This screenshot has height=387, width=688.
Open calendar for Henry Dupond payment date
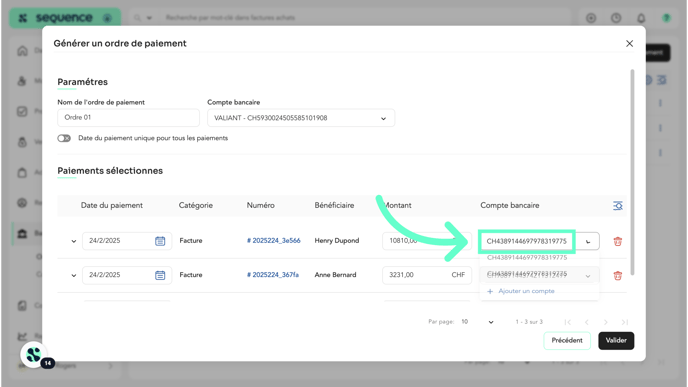[x=160, y=241]
